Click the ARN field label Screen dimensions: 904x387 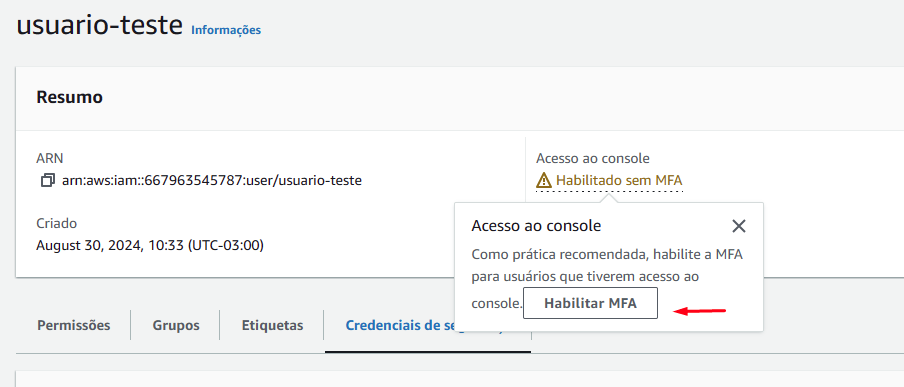click(50, 158)
